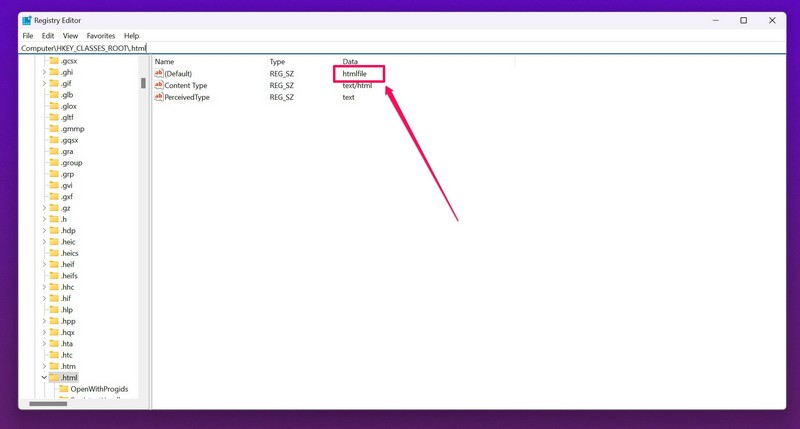The image size is (800, 429).
Task: Expand the .hpp key
Action: pos(44,321)
